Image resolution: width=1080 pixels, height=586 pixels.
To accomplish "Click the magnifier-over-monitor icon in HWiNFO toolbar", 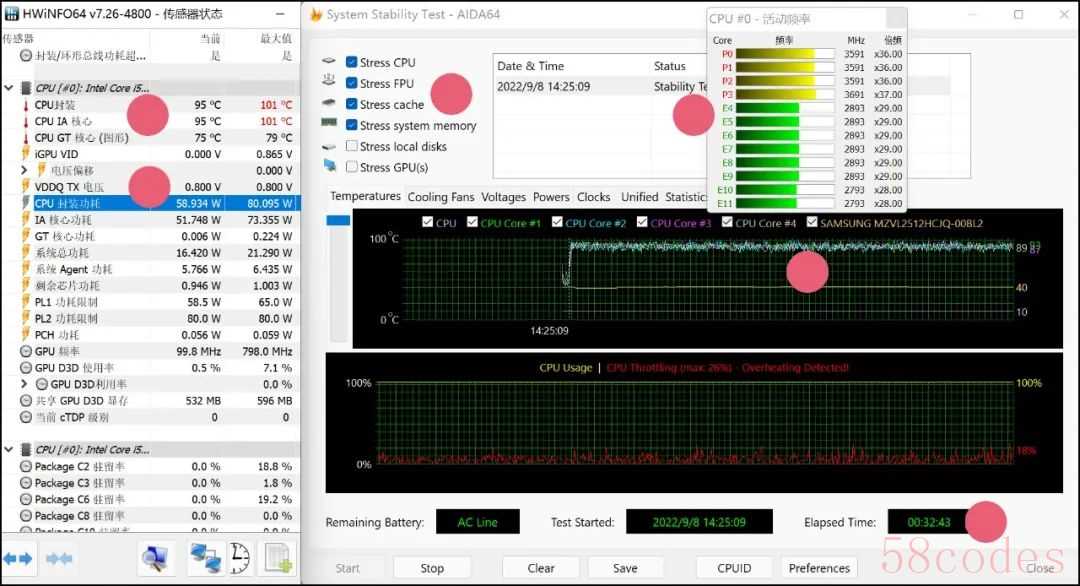I will [156, 558].
